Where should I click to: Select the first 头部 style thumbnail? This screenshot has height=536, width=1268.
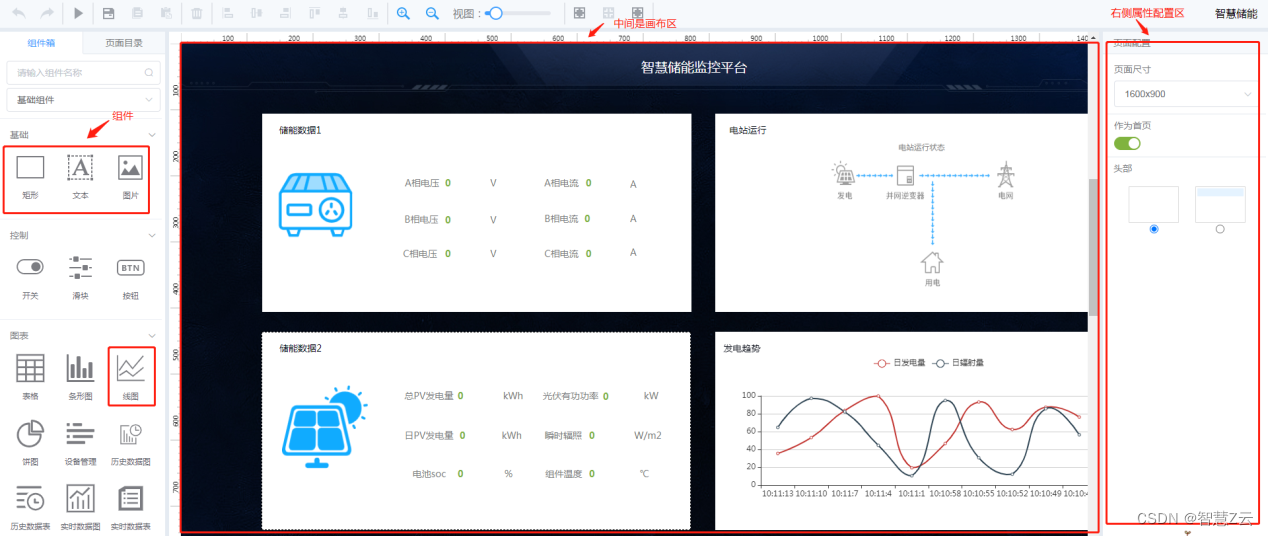coord(1153,204)
